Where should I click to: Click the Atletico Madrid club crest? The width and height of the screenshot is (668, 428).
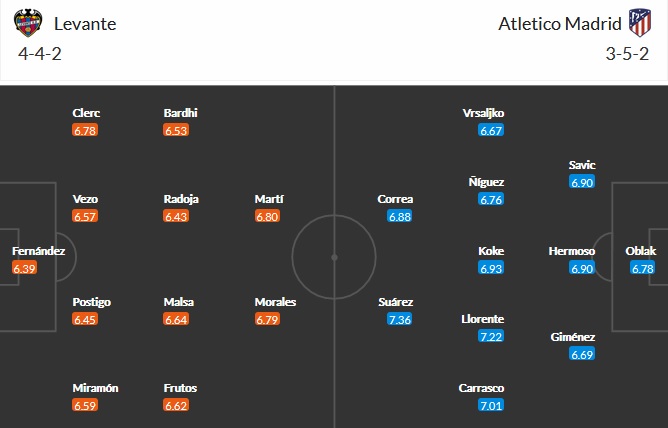[637, 23]
